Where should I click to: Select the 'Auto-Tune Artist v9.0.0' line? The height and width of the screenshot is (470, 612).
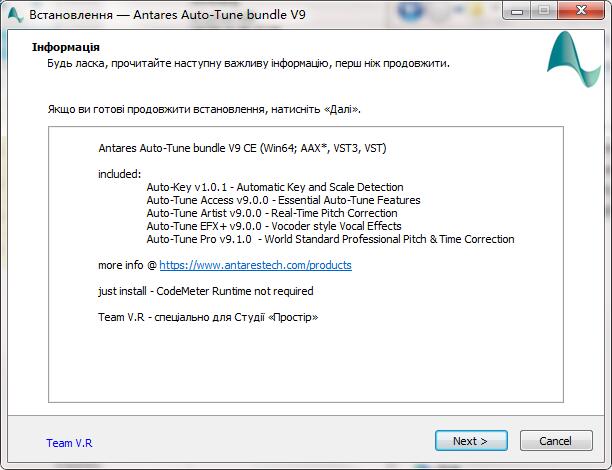point(272,213)
